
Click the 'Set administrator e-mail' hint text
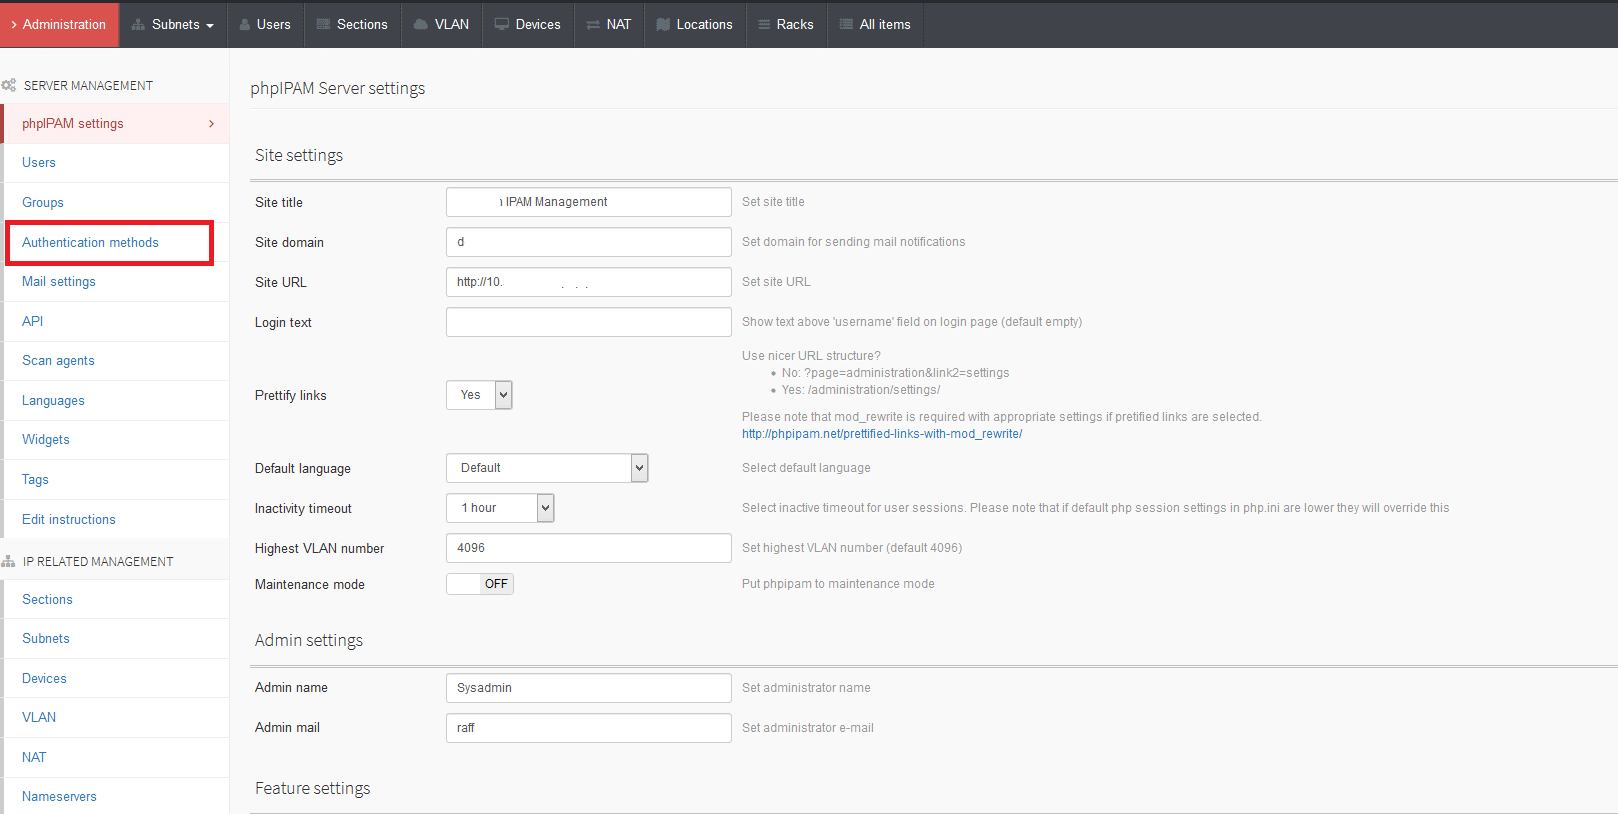(808, 728)
